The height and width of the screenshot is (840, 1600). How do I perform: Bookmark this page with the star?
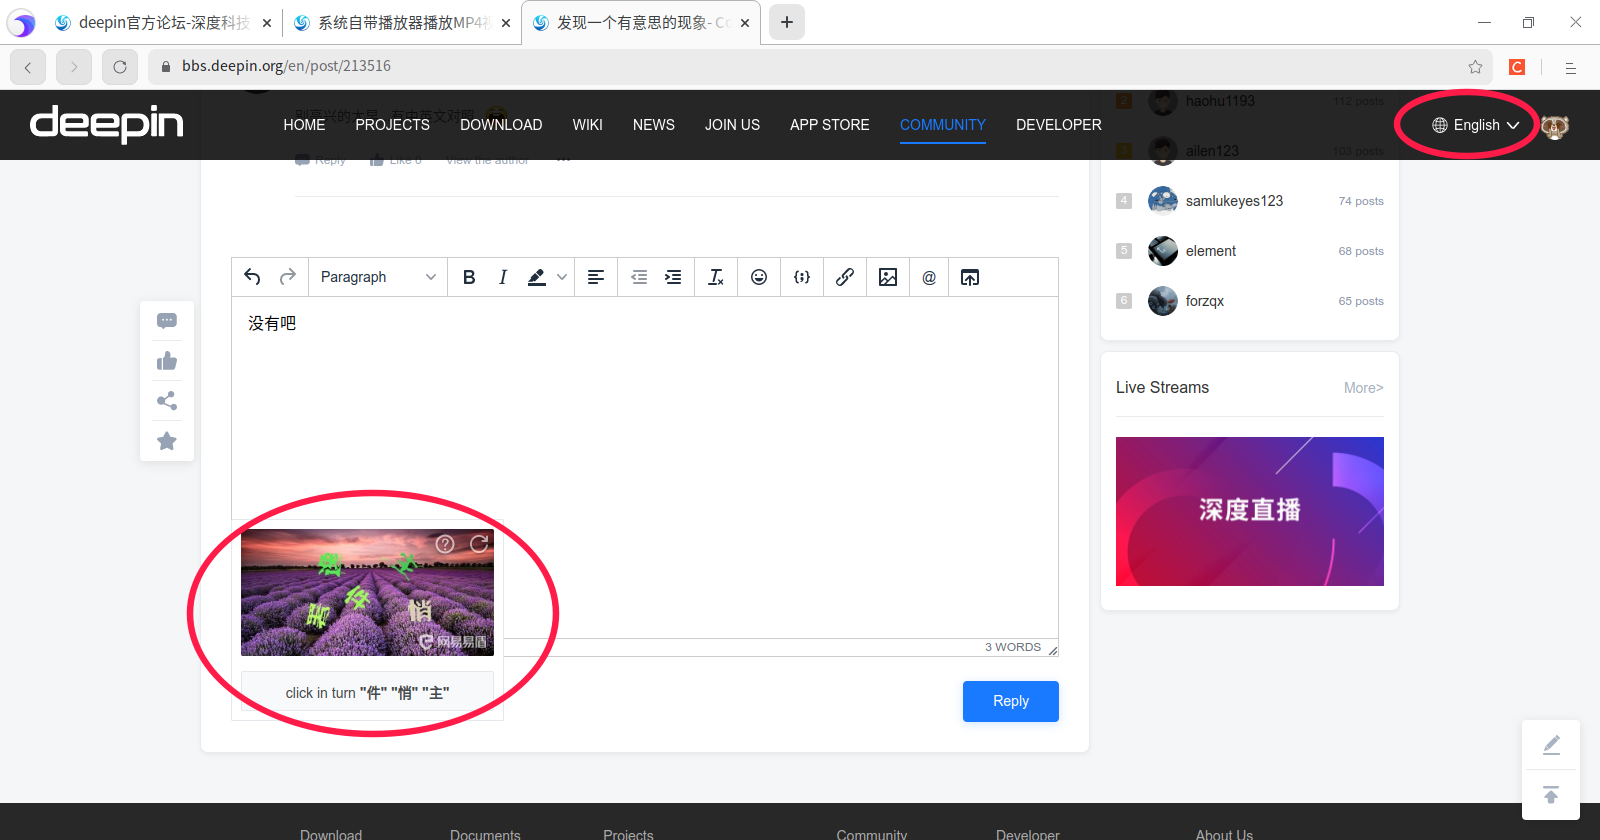point(1475,66)
